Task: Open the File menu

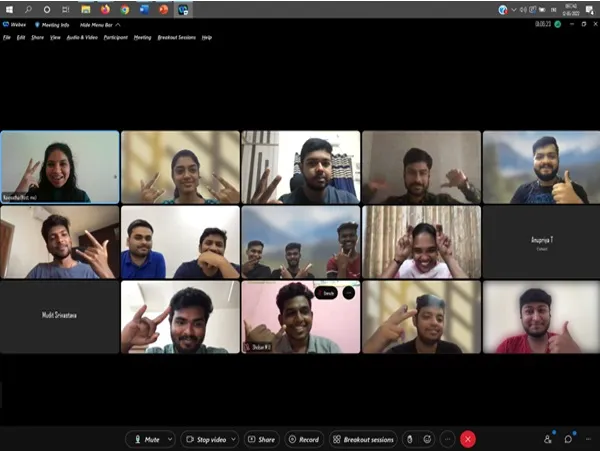Action: tap(6, 37)
